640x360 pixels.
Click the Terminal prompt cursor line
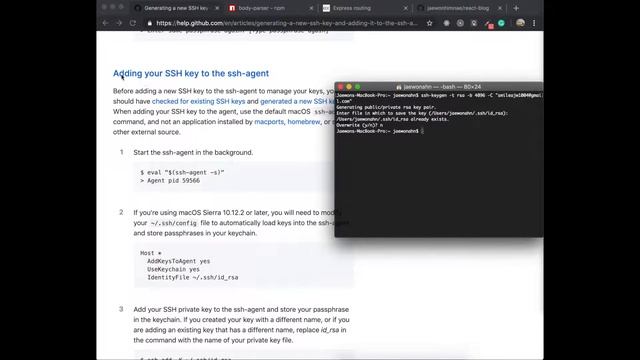pos(380,131)
